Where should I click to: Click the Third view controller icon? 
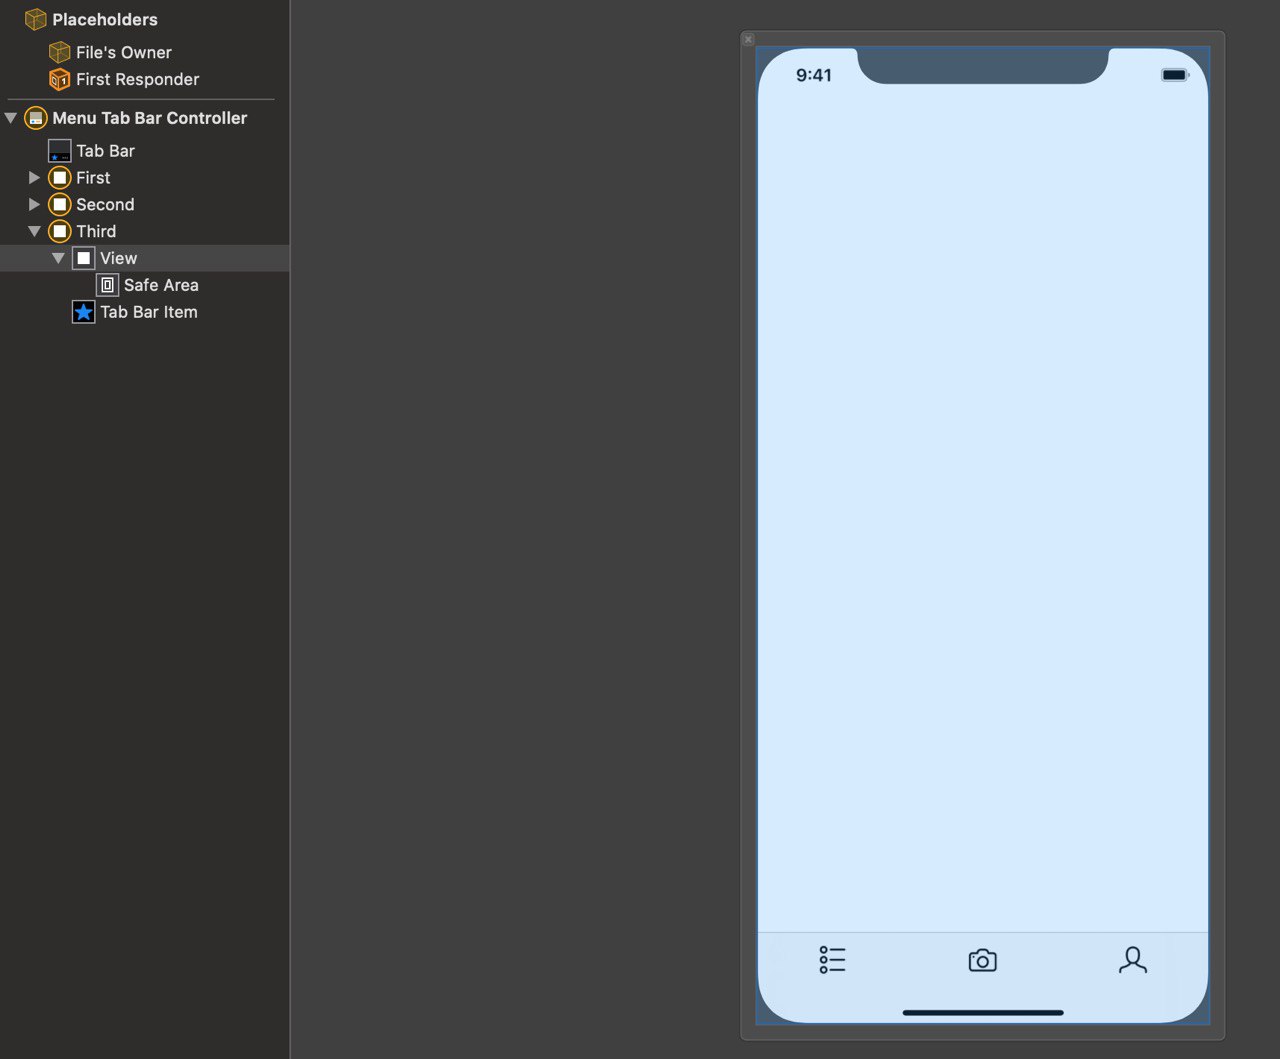[x=60, y=231]
